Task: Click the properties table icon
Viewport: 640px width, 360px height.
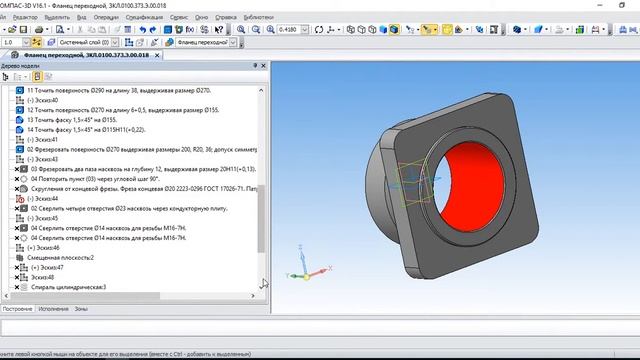Action: click(128, 29)
